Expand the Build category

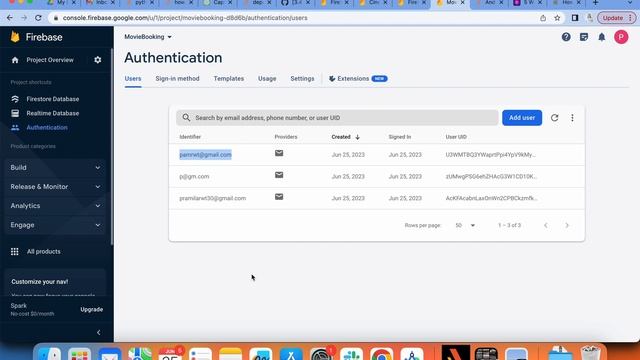click(x=55, y=168)
